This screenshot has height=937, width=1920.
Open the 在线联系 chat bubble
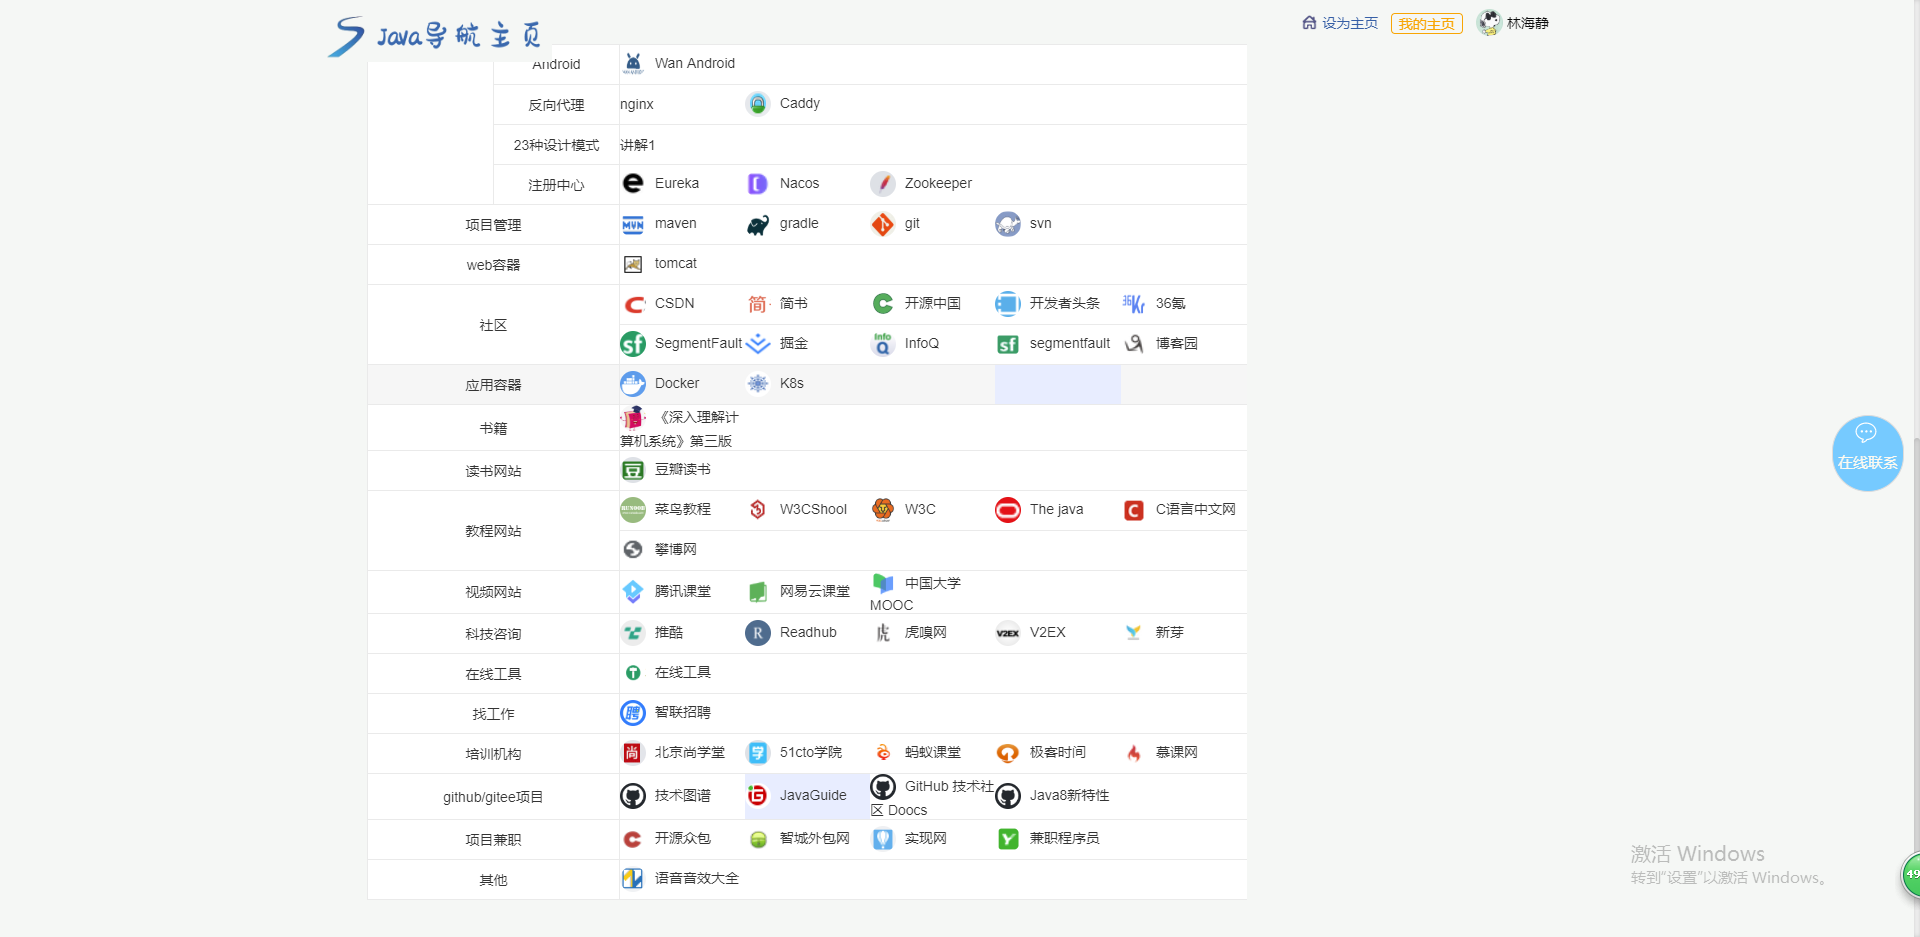[x=1867, y=453]
